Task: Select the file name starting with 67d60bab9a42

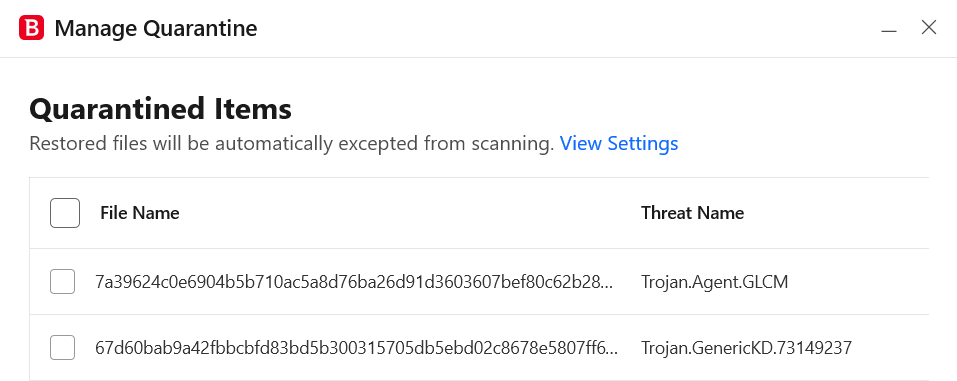Action: pos(356,348)
